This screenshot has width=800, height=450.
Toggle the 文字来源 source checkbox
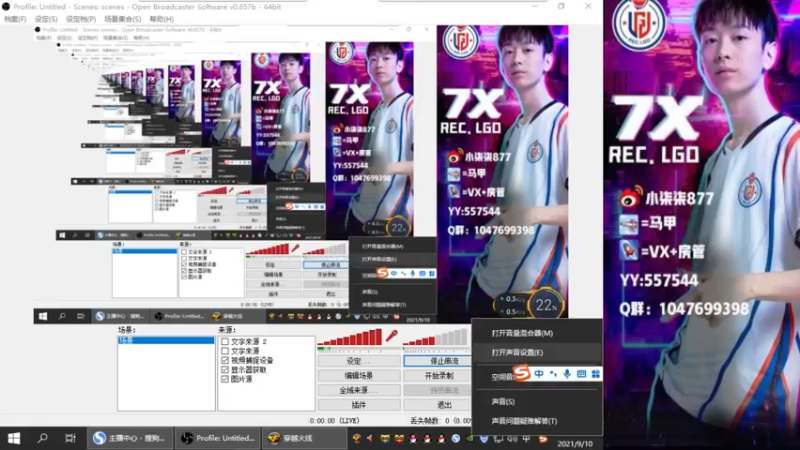pos(225,351)
